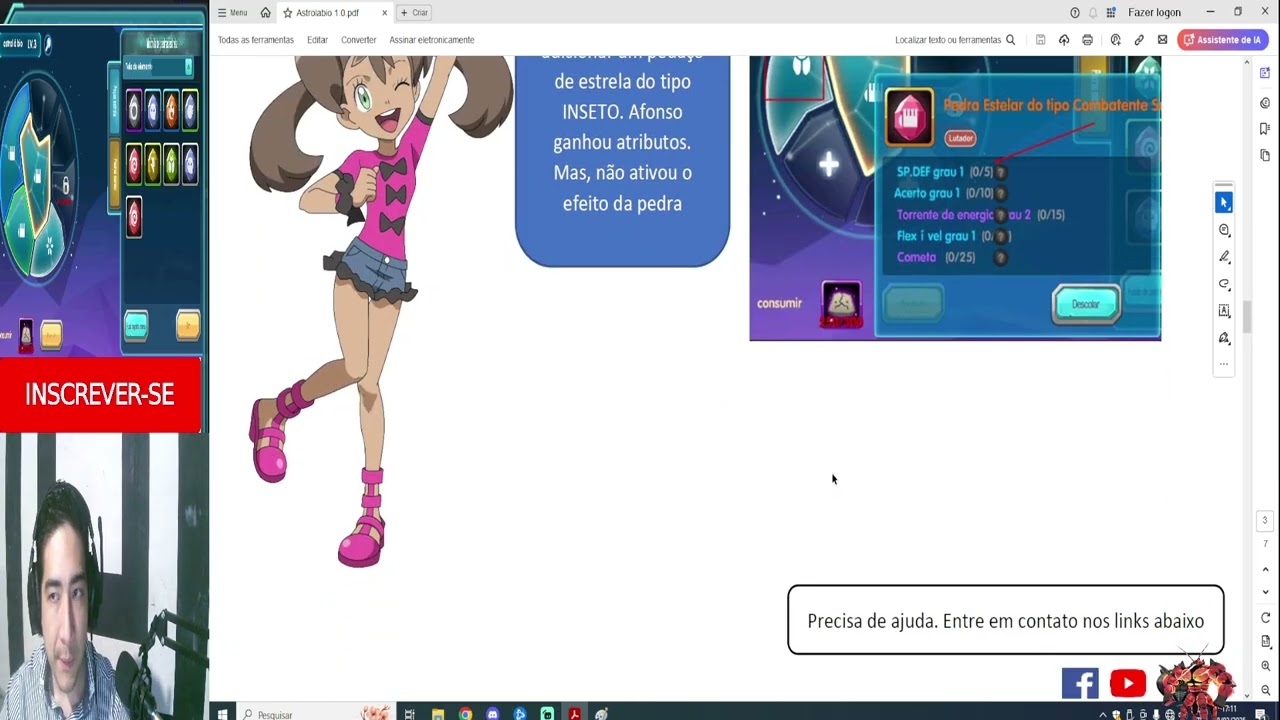The image size is (1280, 720).
Task: Select the freehand draw tool
Action: [x=1224, y=284]
